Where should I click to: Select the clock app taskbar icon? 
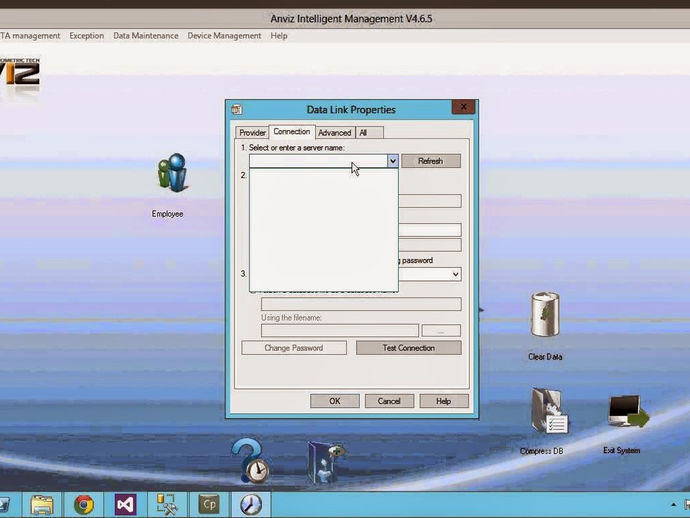coord(251,504)
